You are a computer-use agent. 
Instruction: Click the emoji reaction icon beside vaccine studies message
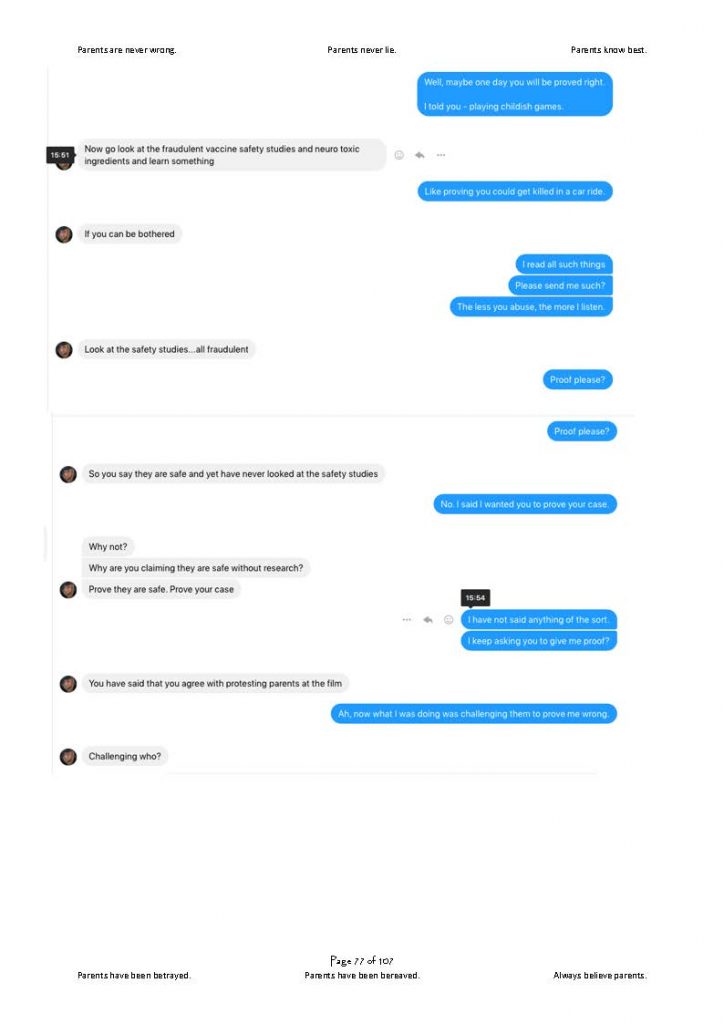pyautogui.click(x=399, y=155)
